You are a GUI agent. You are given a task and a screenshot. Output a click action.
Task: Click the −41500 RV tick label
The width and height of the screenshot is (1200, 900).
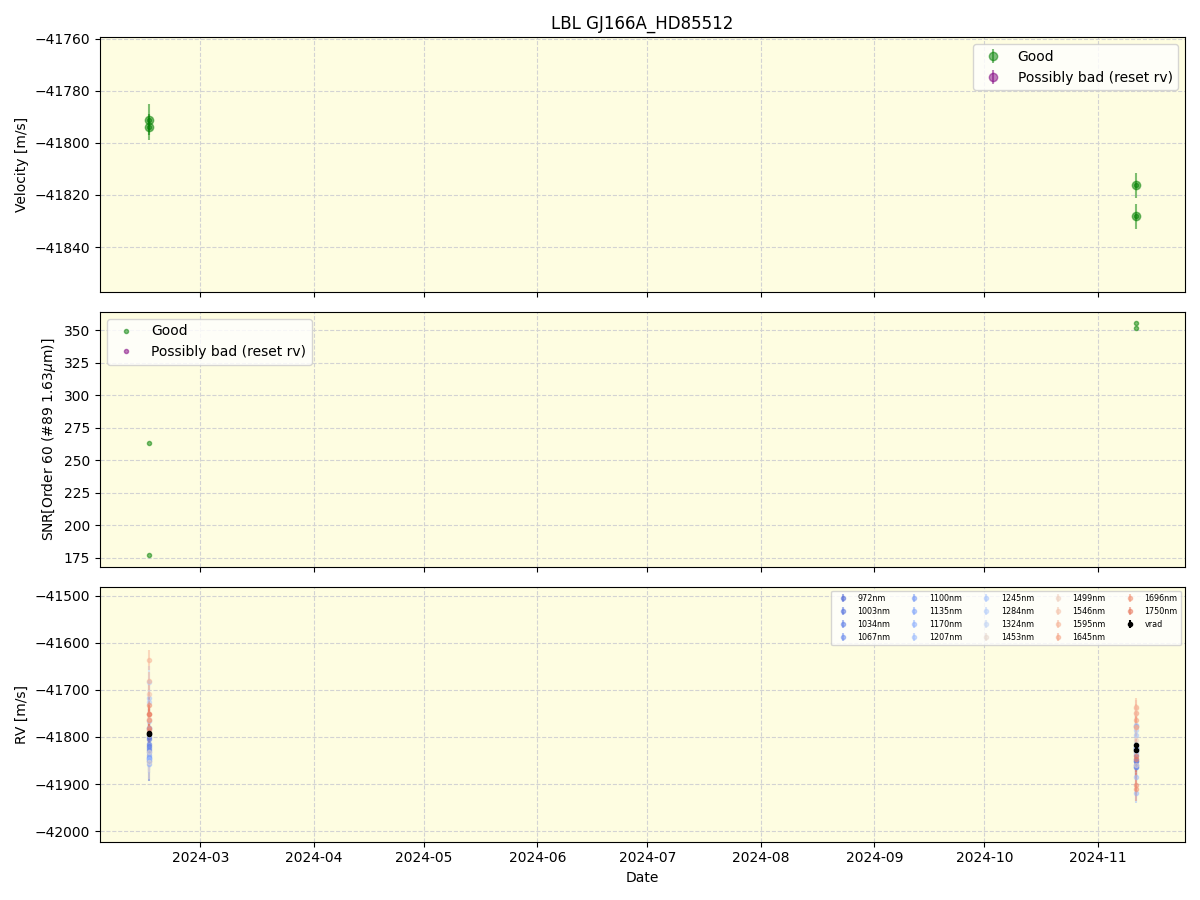(62, 596)
